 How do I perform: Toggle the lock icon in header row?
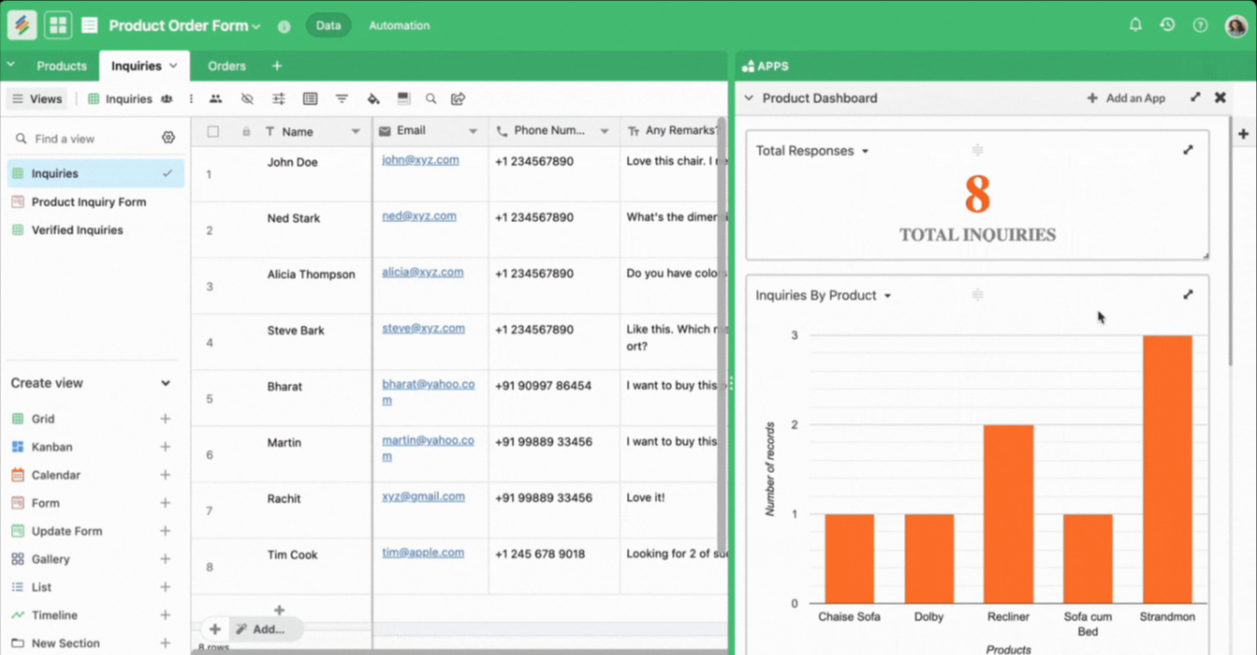[x=246, y=131]
